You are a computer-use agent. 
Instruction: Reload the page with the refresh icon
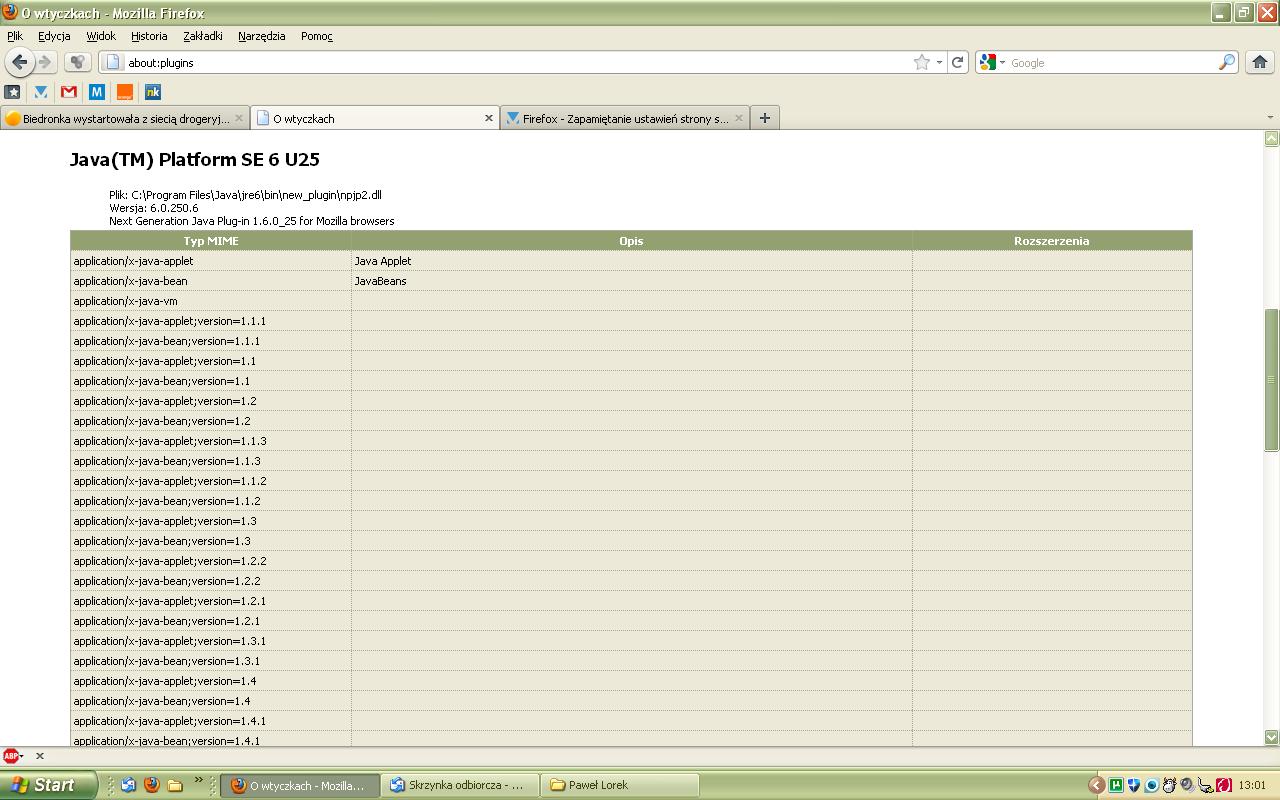957,62
